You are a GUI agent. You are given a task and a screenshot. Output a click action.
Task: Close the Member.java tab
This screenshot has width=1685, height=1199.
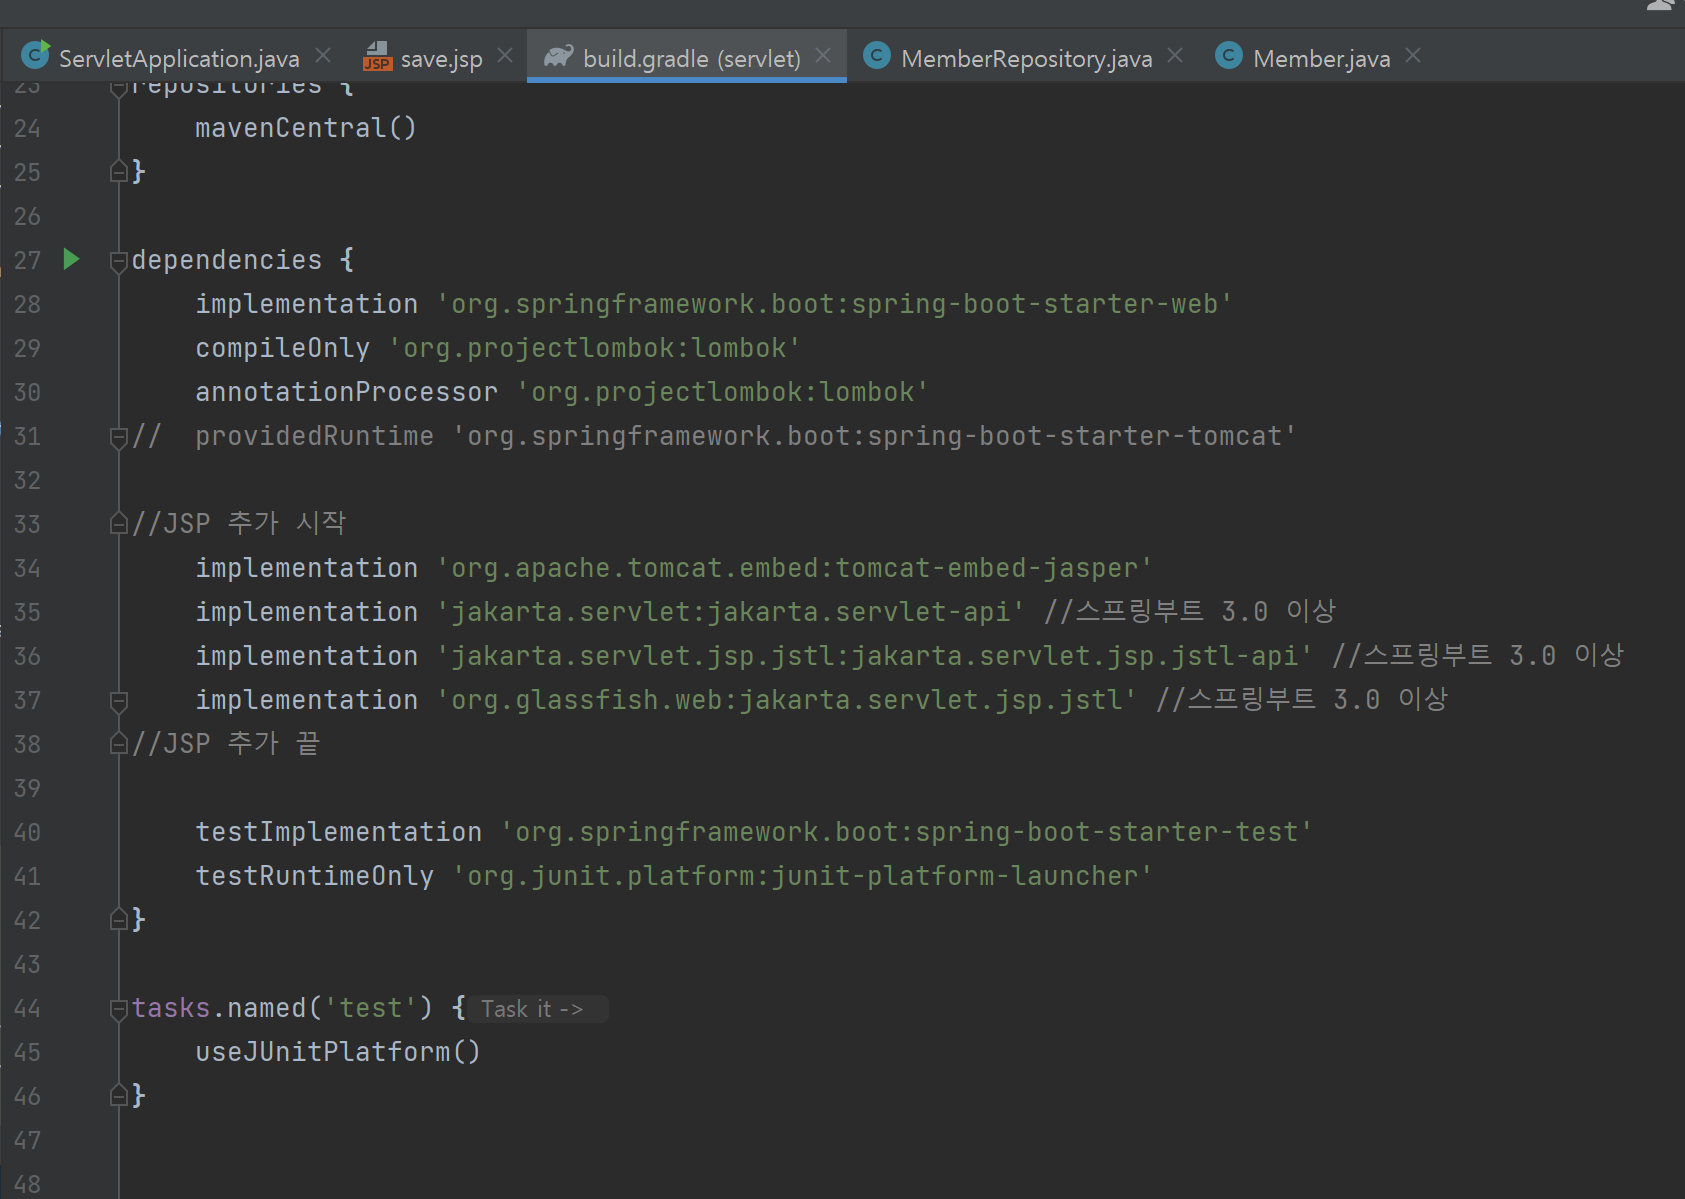coord(1413,56)
